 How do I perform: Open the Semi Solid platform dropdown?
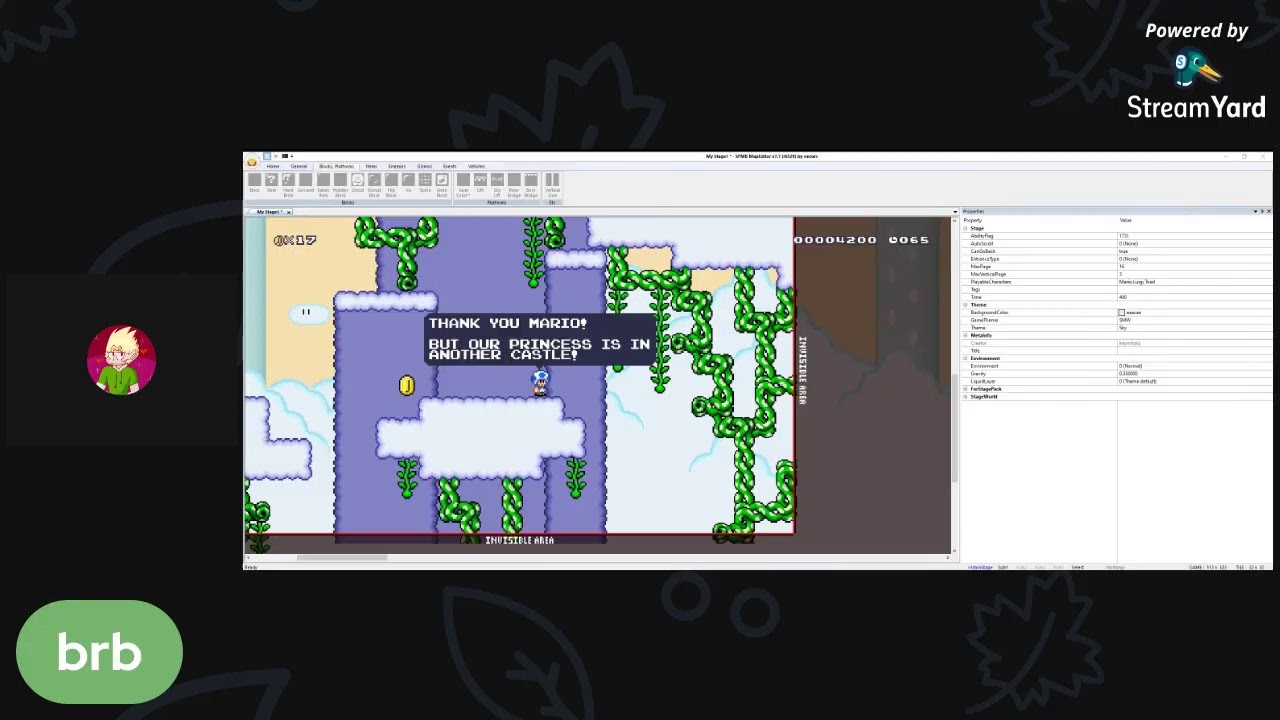click(x=463, y=184)
